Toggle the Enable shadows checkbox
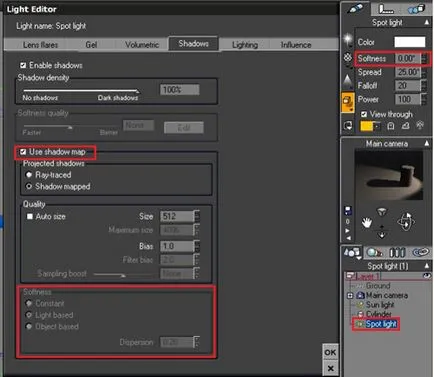434x377 pixels. 23,65
